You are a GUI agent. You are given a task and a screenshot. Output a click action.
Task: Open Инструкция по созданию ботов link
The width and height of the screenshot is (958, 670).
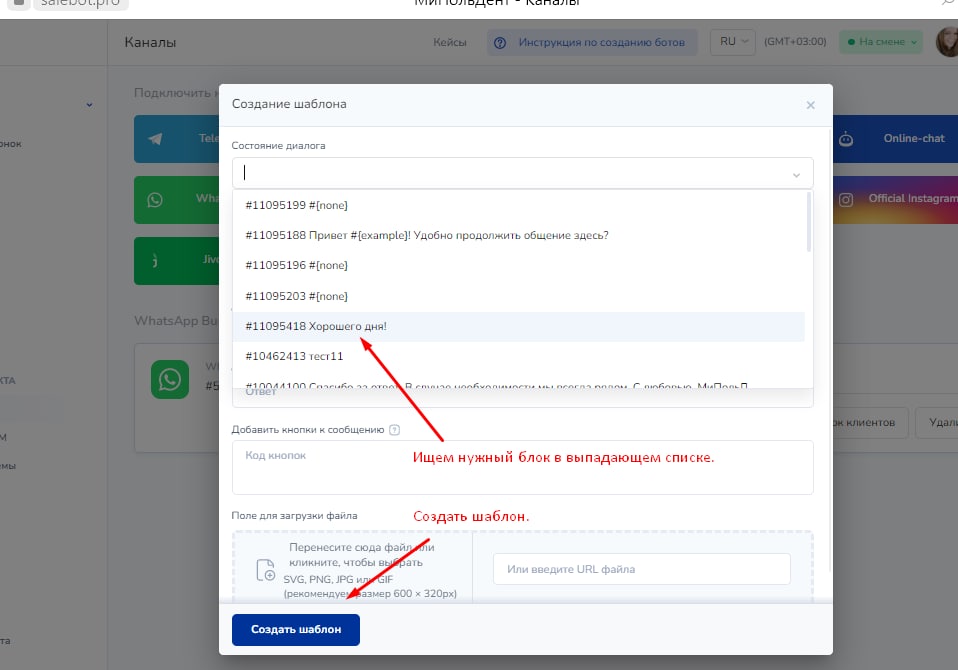(592, 42)
